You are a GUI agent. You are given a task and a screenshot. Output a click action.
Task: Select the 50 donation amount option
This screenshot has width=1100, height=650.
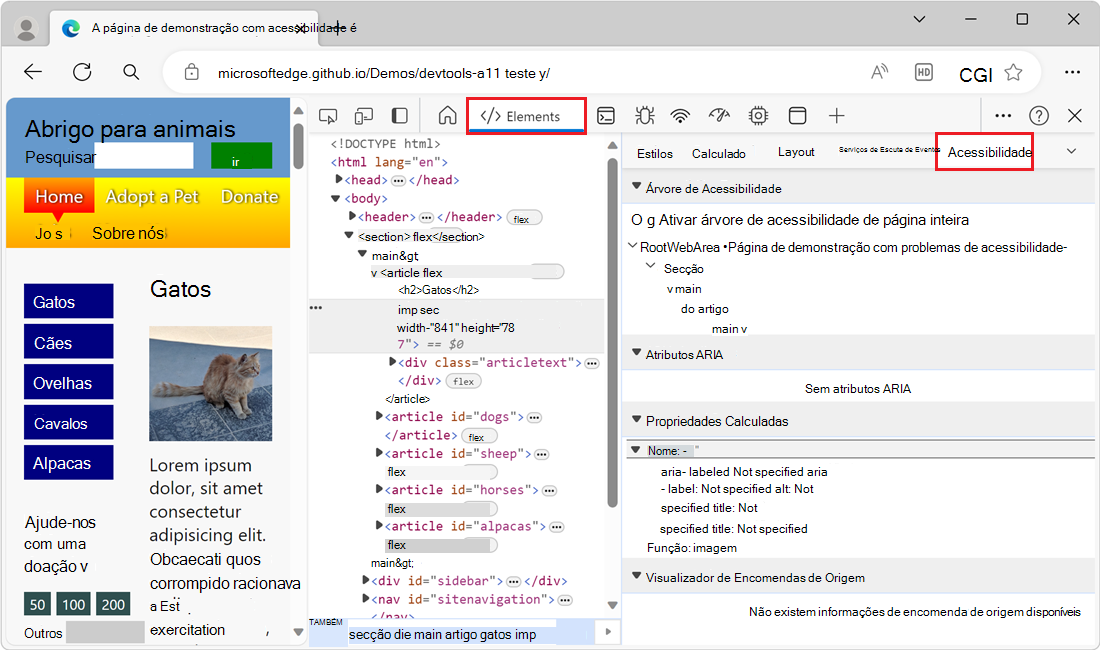[x=38, y=604]
